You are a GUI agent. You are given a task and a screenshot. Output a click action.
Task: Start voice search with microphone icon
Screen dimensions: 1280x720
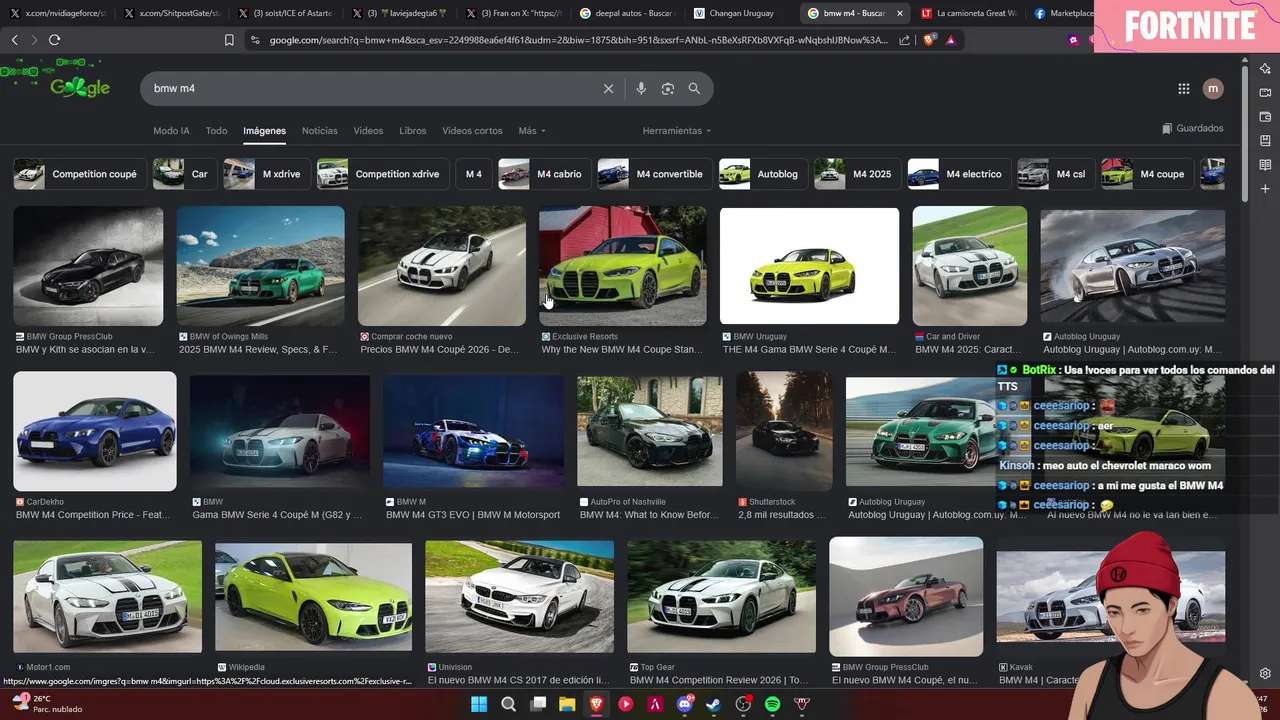pos(641,89)
